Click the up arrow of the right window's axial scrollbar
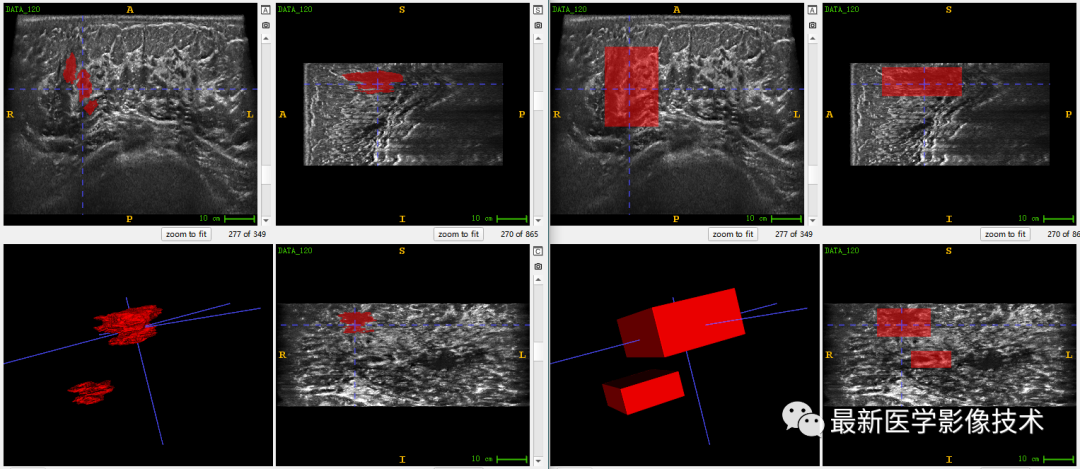Image resolution: width=1080 pixels, height=469 pixels. point(813,39)
